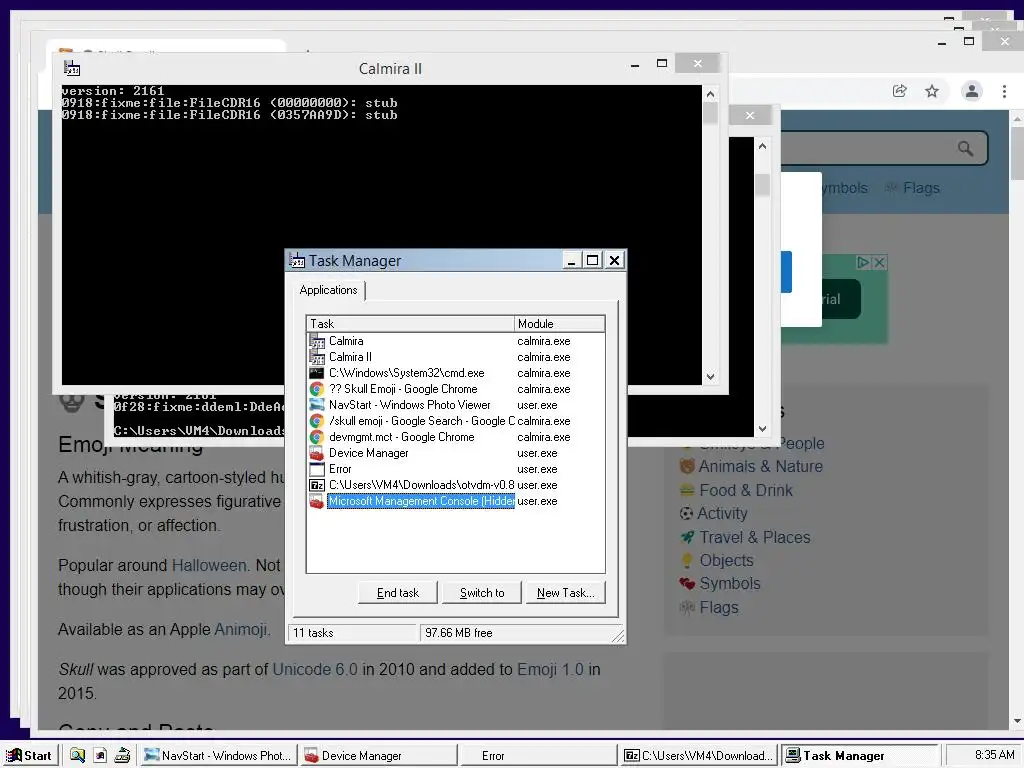Click the Module column header
1024x768 pixels.
[x=559, y=324]
